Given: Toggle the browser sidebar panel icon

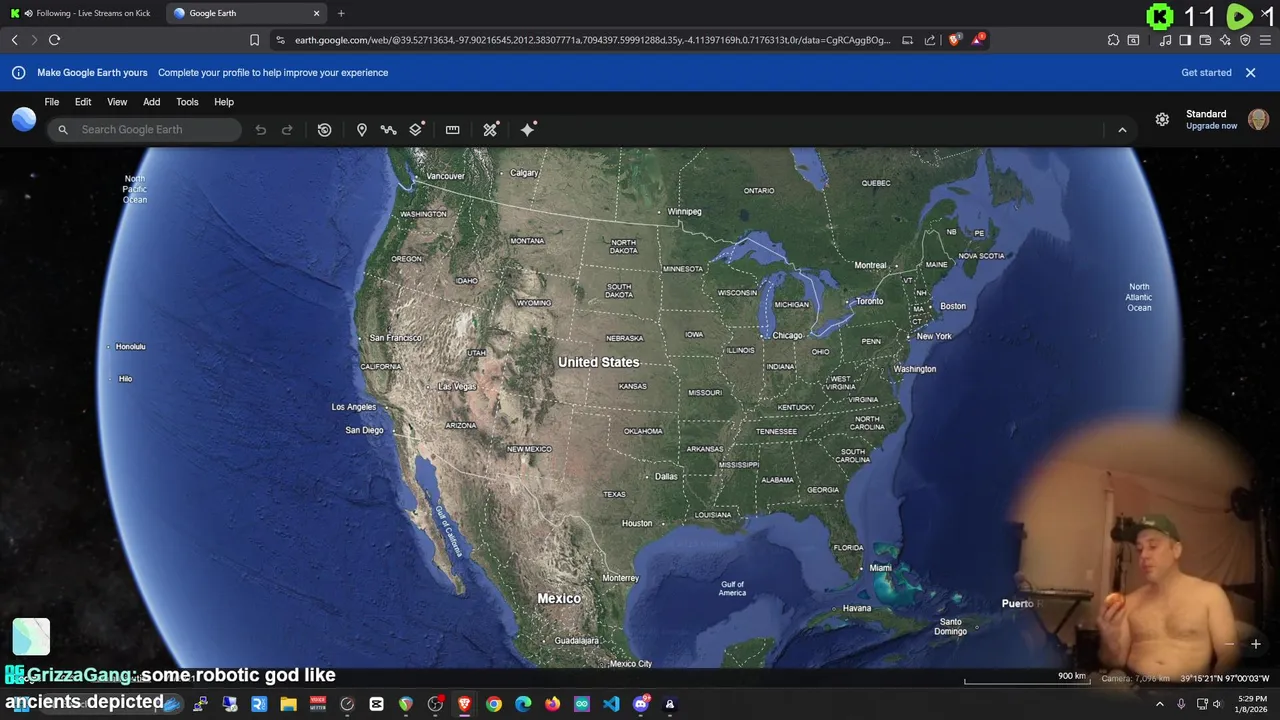Looking at the screenshot, I should (1185, 40).
